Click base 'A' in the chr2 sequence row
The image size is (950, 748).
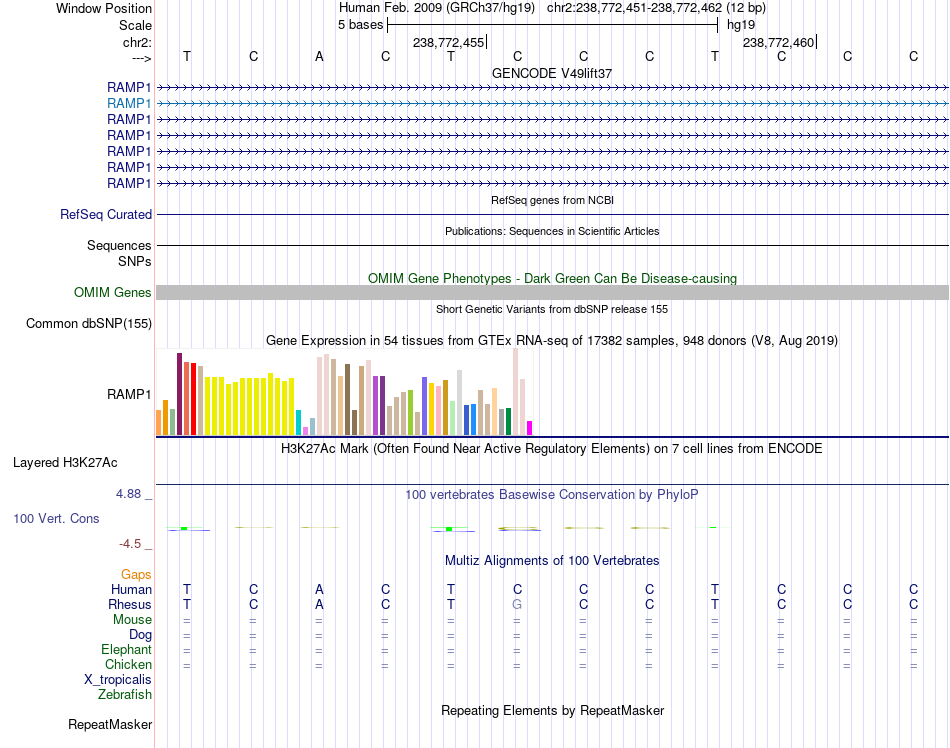click(319, 56)
